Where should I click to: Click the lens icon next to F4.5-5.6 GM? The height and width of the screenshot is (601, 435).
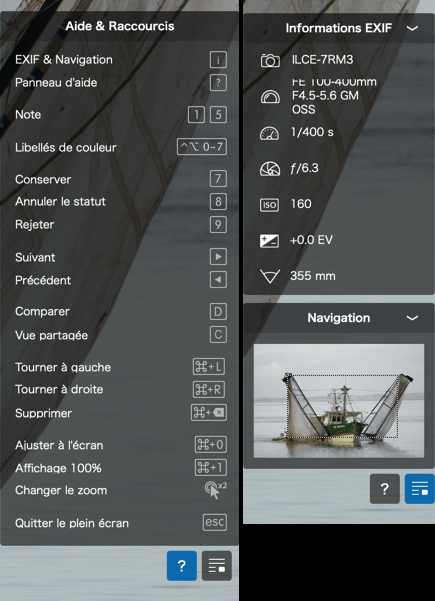click(x=270, y=97)
